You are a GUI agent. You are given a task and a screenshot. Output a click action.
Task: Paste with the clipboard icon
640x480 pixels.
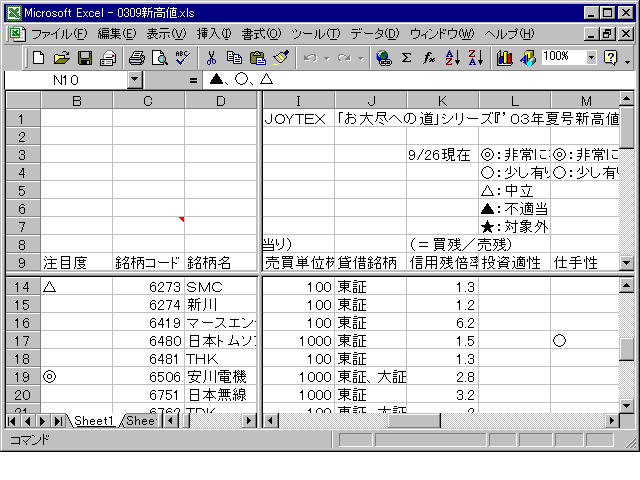[258, 58]
